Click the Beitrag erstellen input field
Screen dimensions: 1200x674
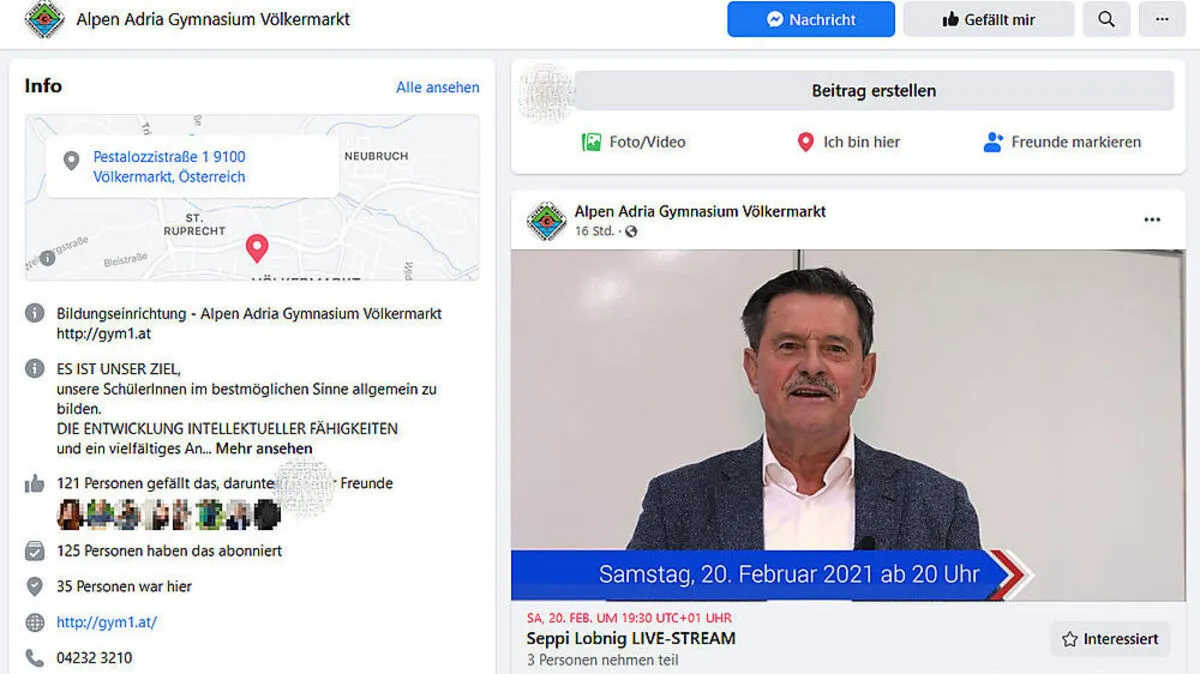[873, 90]
